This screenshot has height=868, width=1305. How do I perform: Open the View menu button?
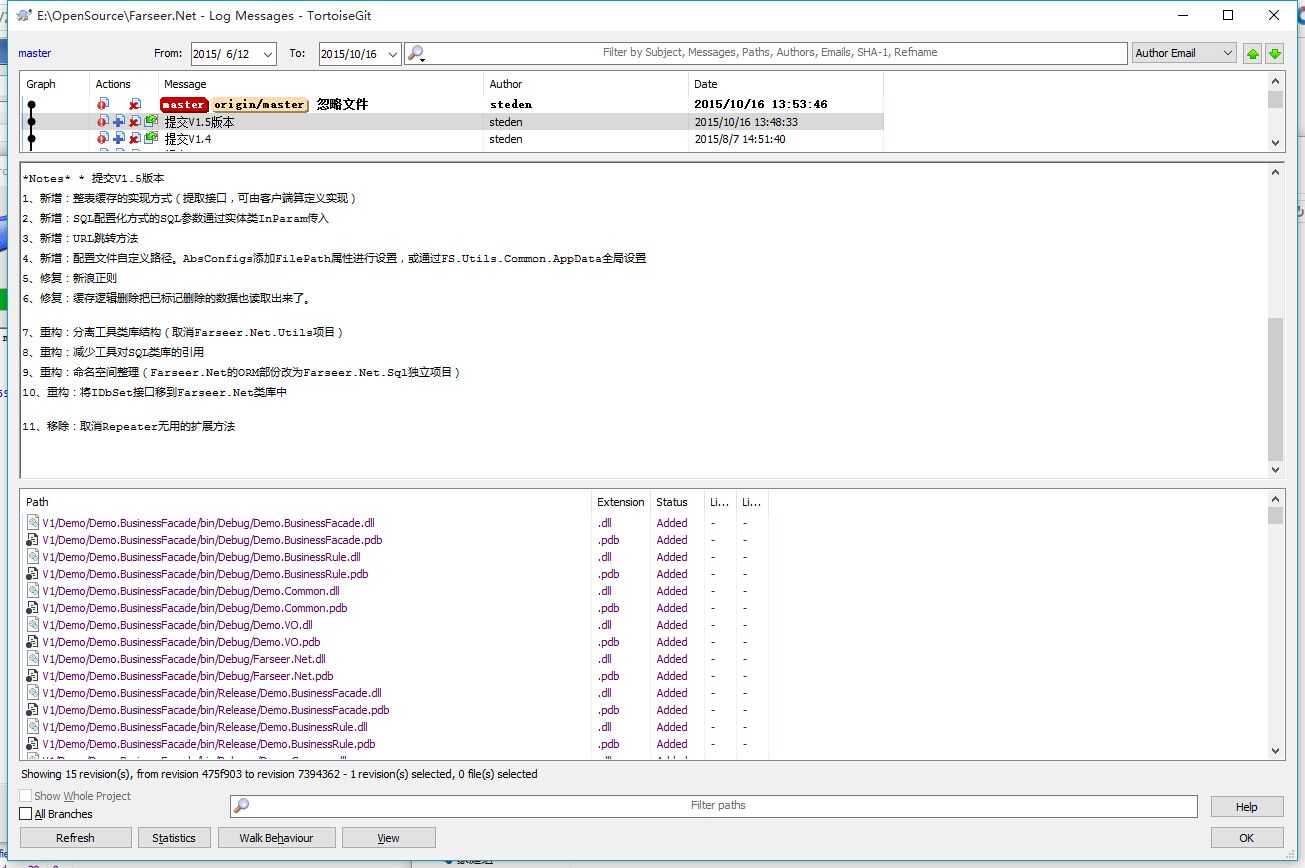tap(388, 838)
